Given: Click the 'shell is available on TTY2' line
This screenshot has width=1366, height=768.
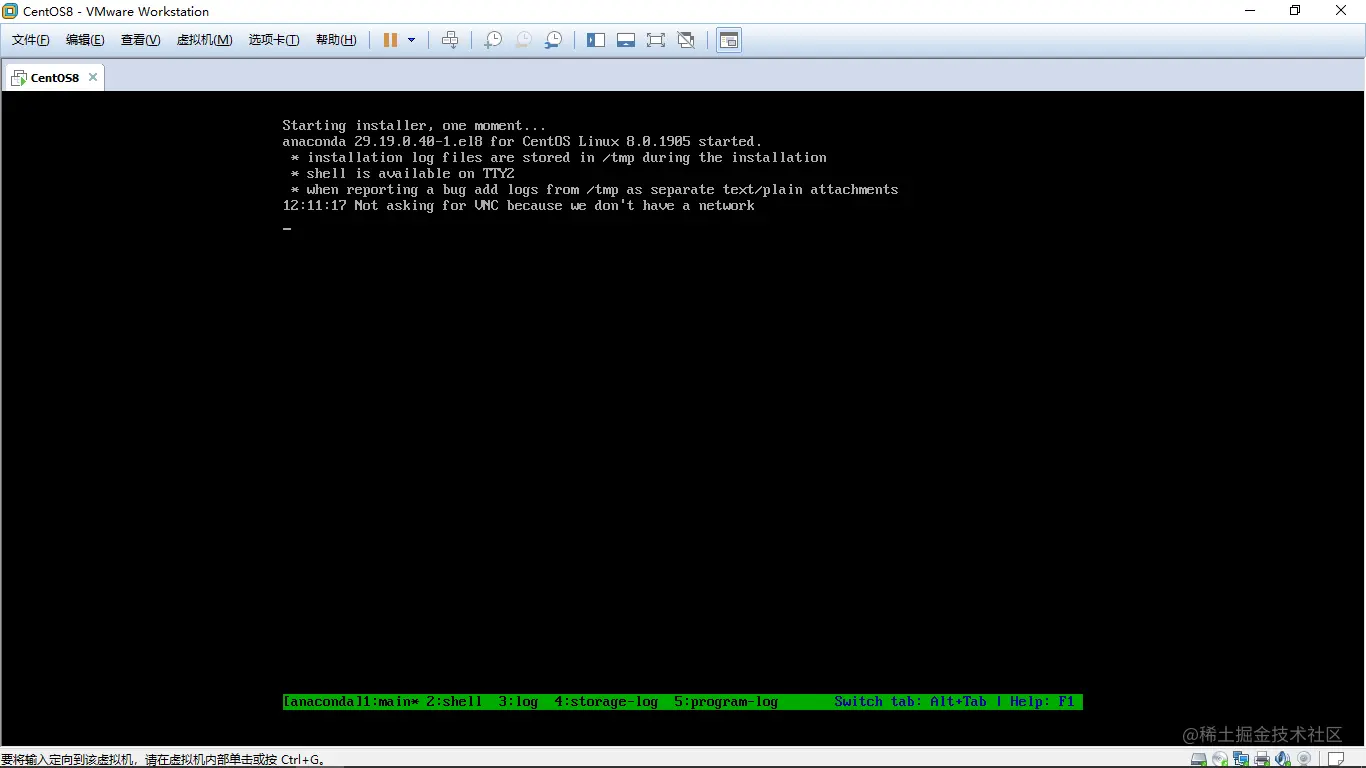Looking at the screenshot, I should [402, 174].
